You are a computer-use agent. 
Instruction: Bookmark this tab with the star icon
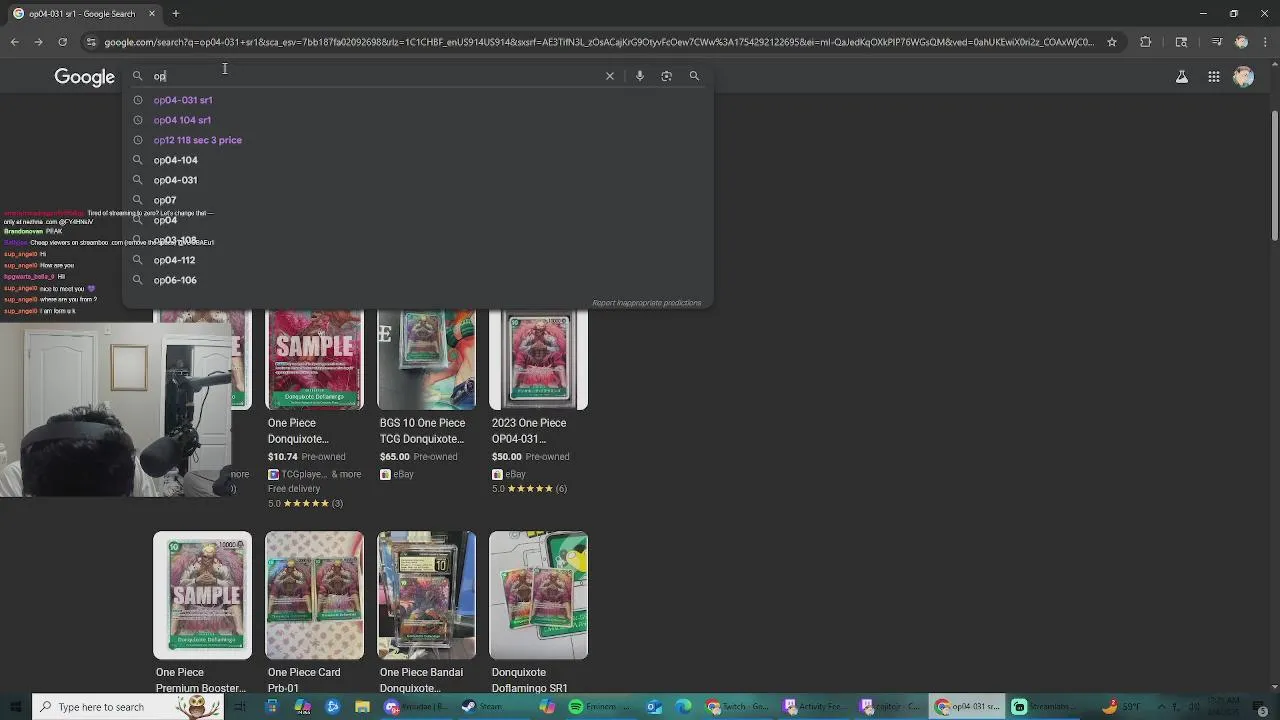(1111, 42)
